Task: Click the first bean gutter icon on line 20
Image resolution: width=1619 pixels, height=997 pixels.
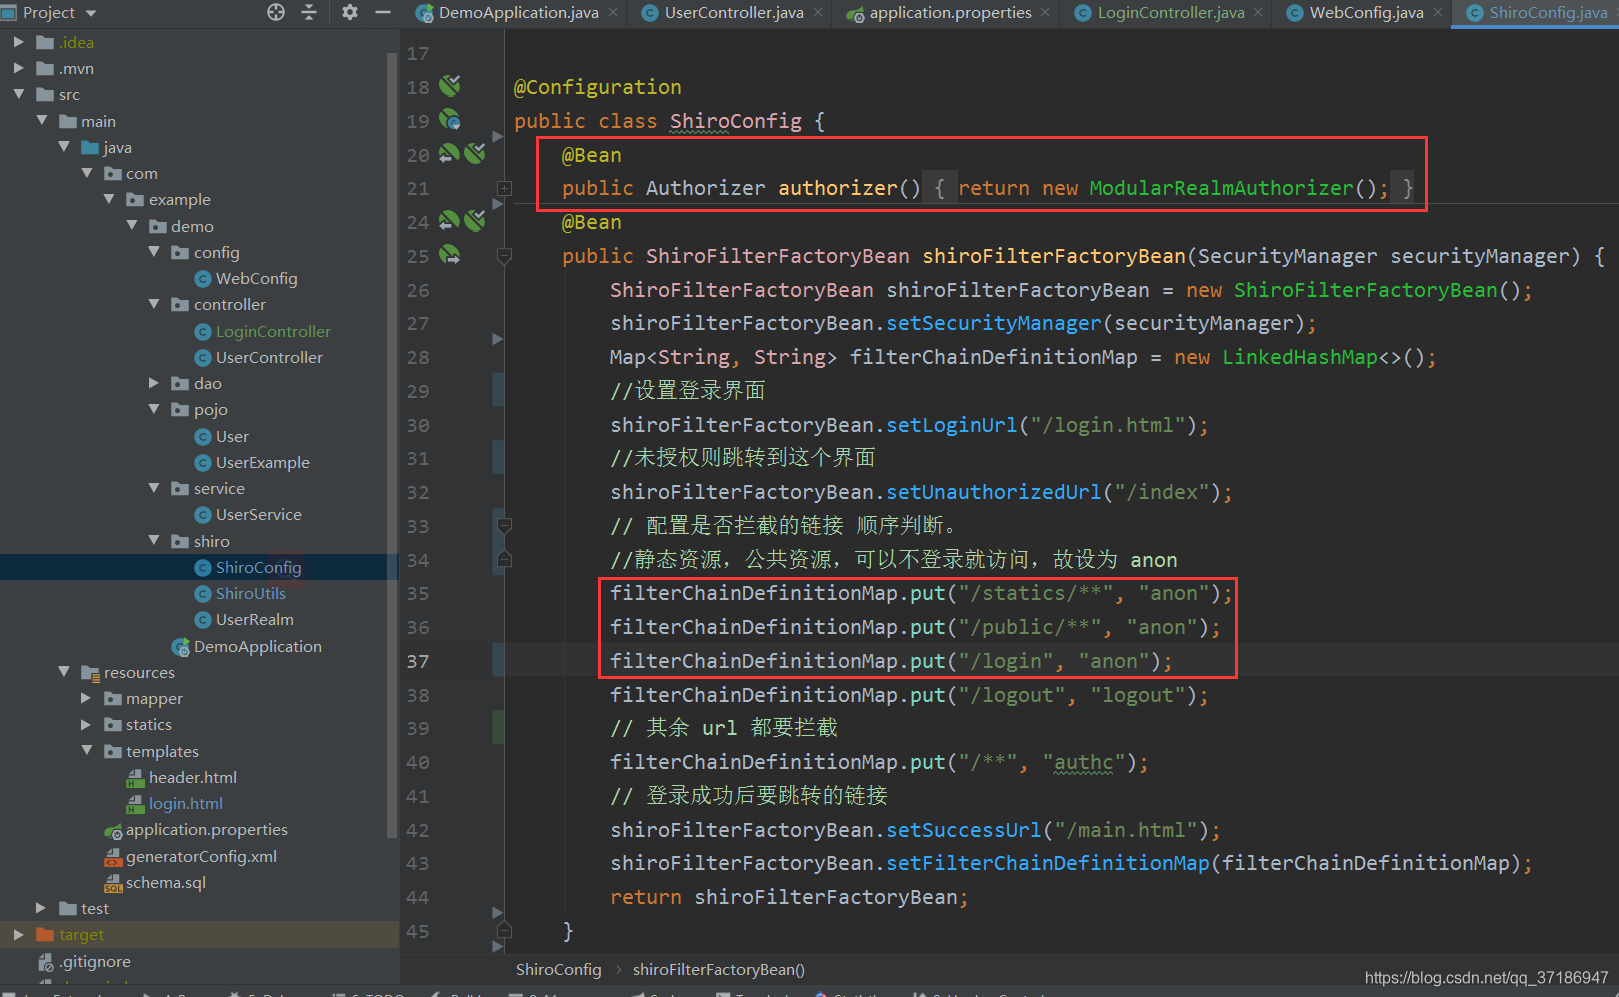Action: pos(449,154)
